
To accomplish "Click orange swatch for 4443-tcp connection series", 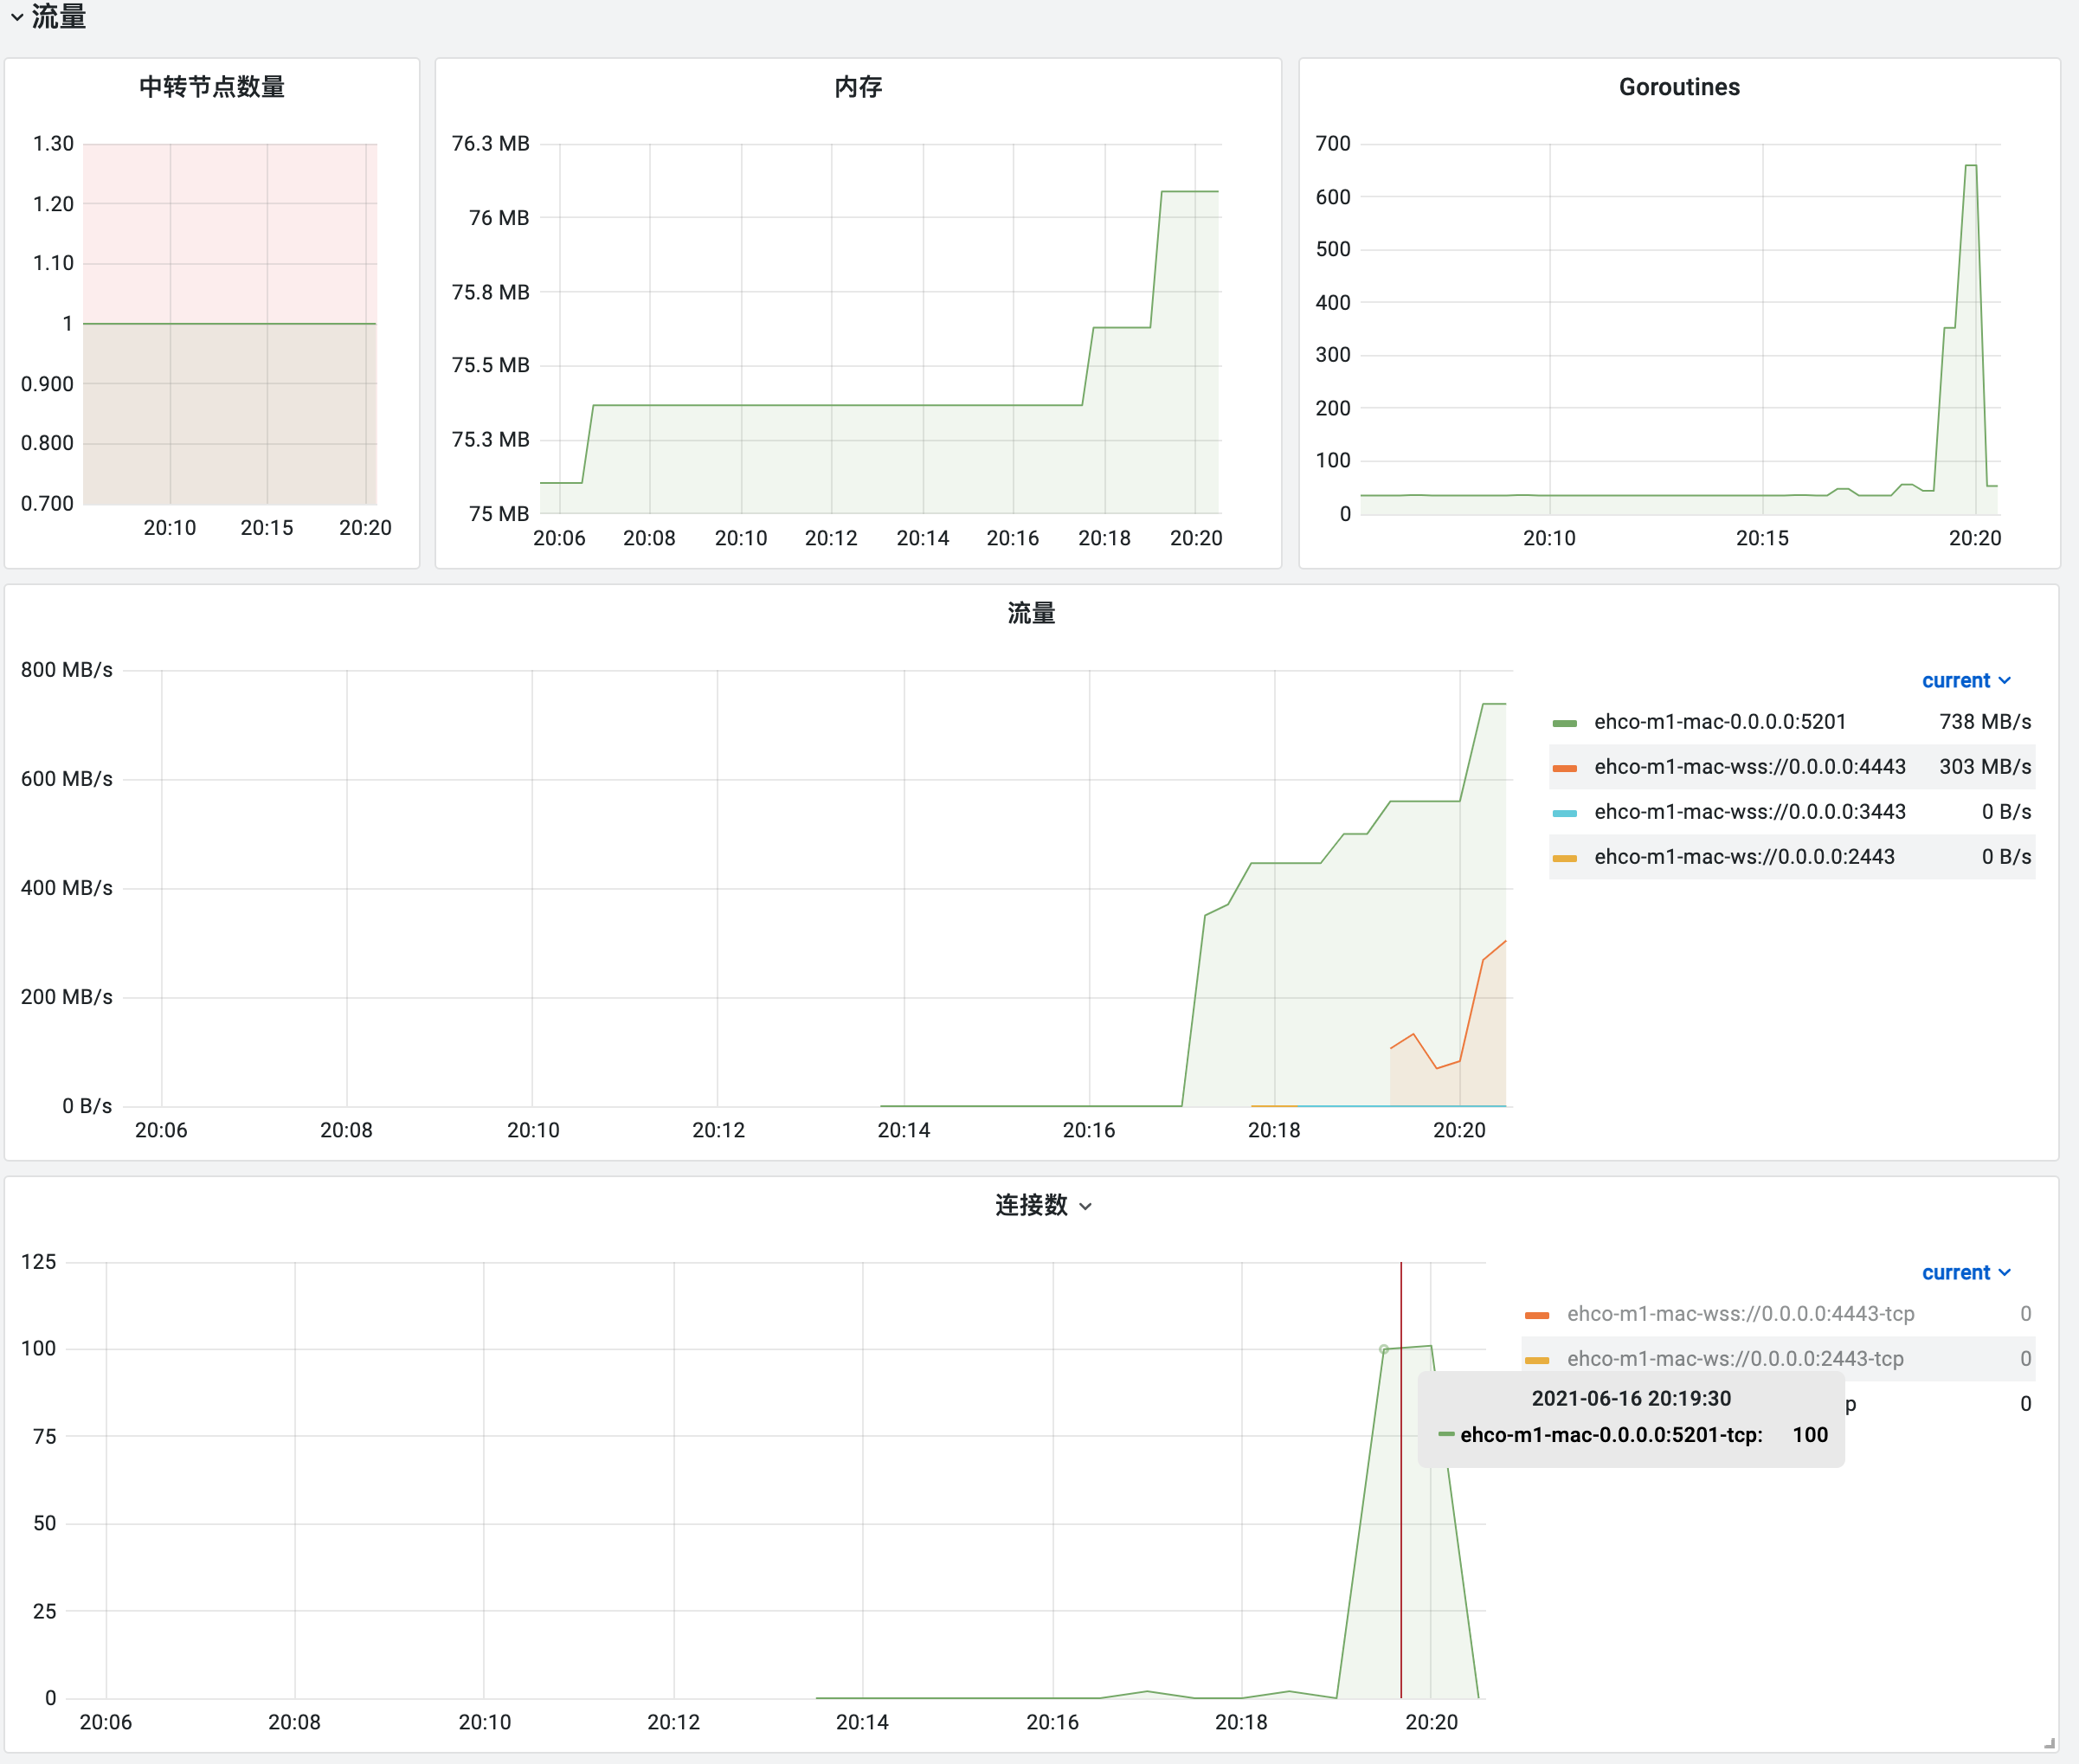I will pyautogui.click(x=1537, y=1315).
